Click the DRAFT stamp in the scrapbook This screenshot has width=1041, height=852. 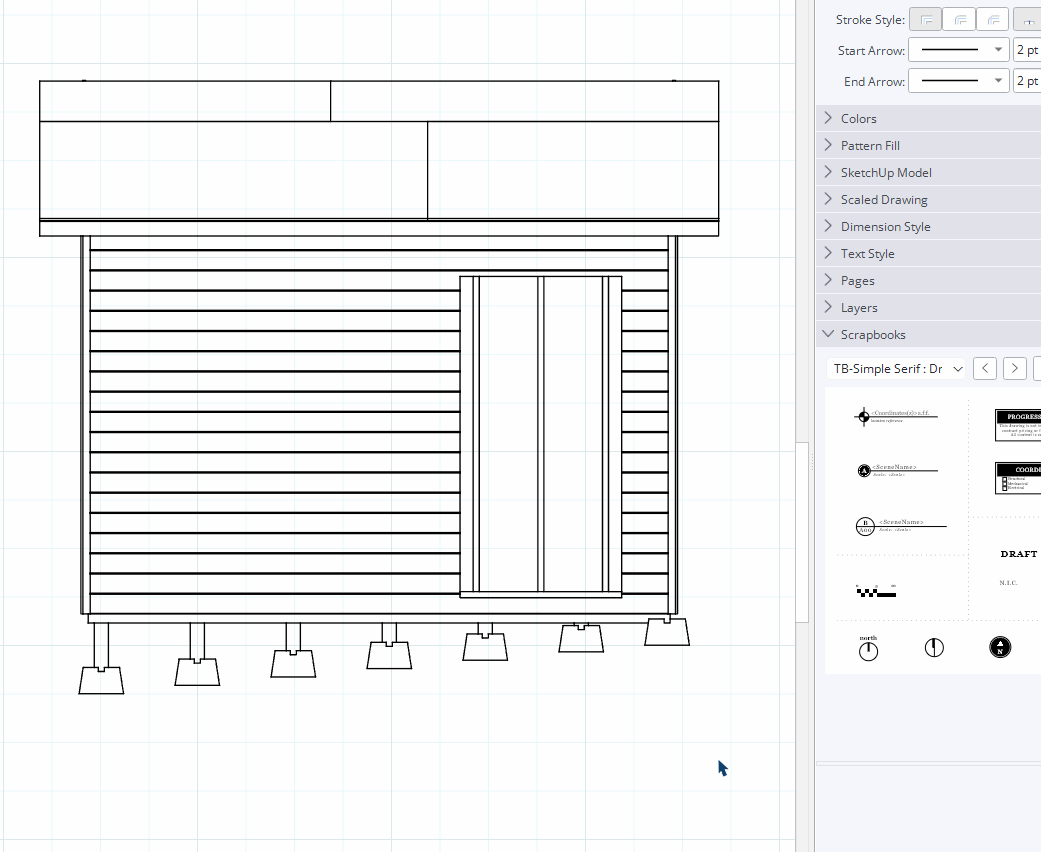(1018, 554)
